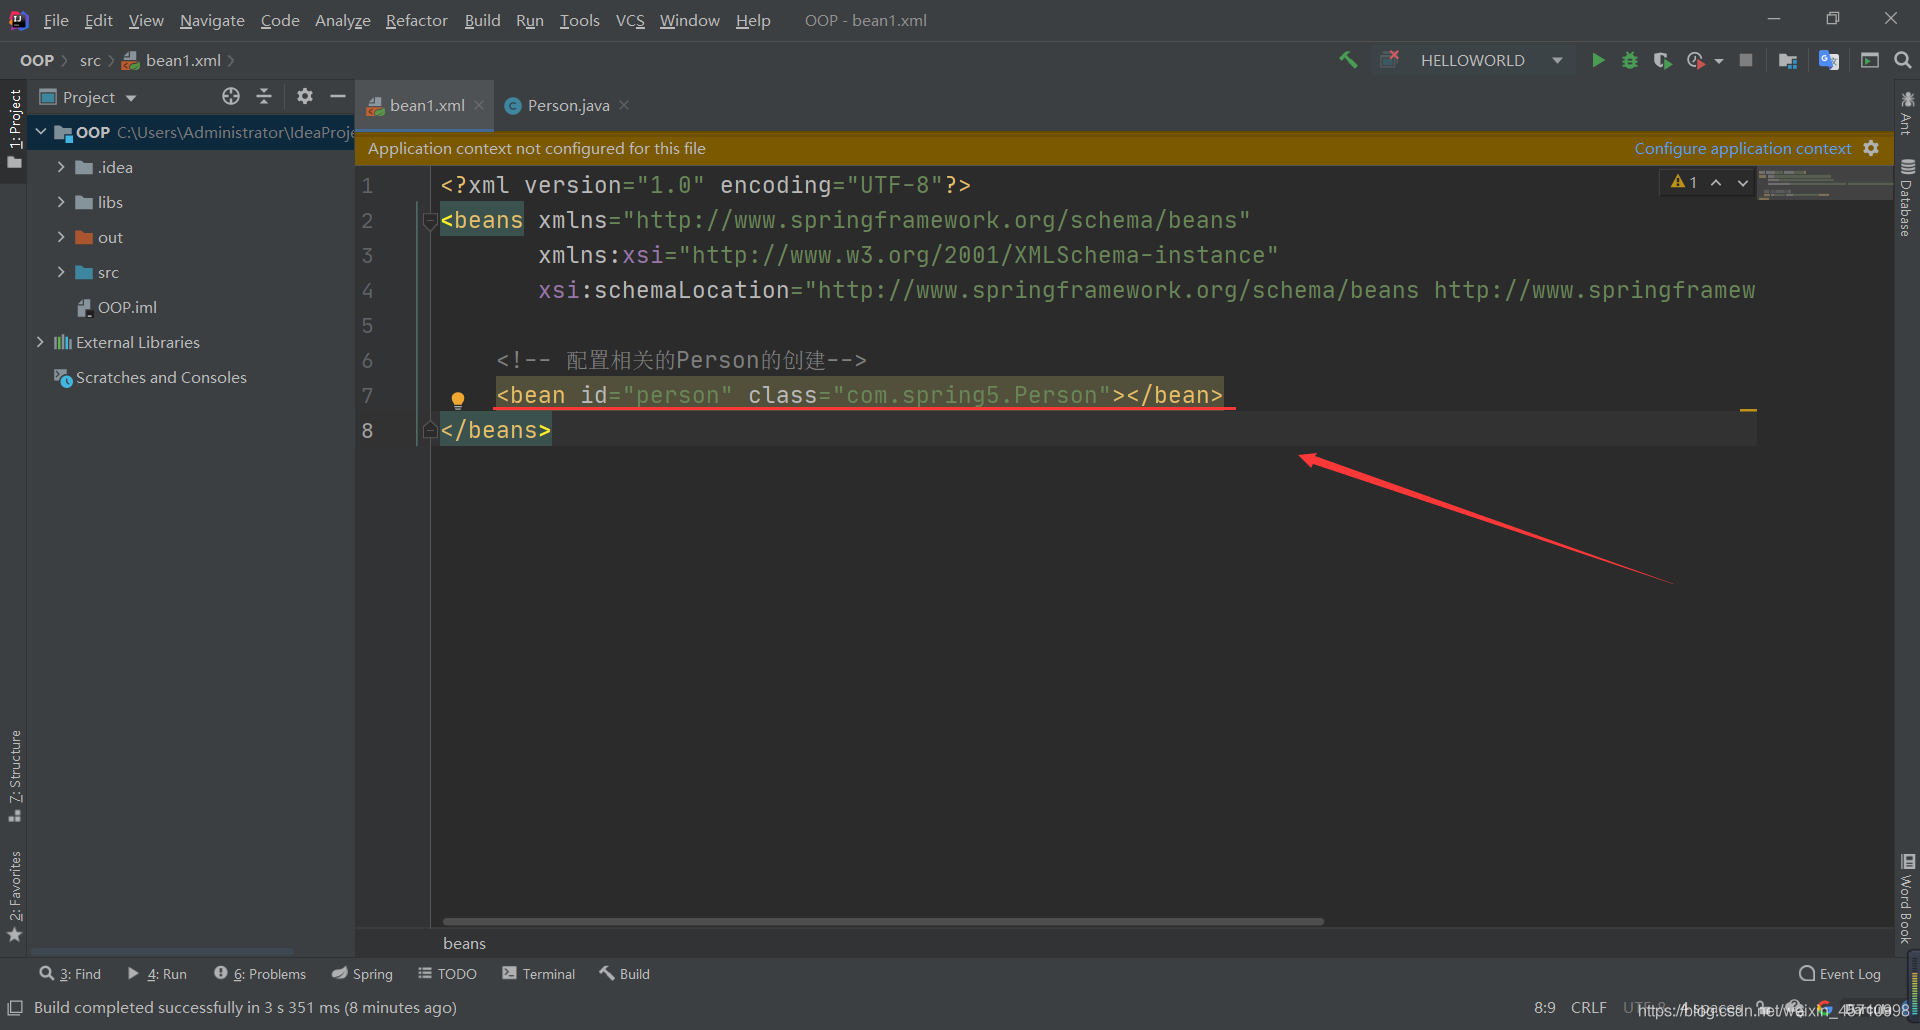Screen dimensions: 1920x1030
Task: Open the Terminal tool window
Action: pyautogui.click(x=539, y=974)
